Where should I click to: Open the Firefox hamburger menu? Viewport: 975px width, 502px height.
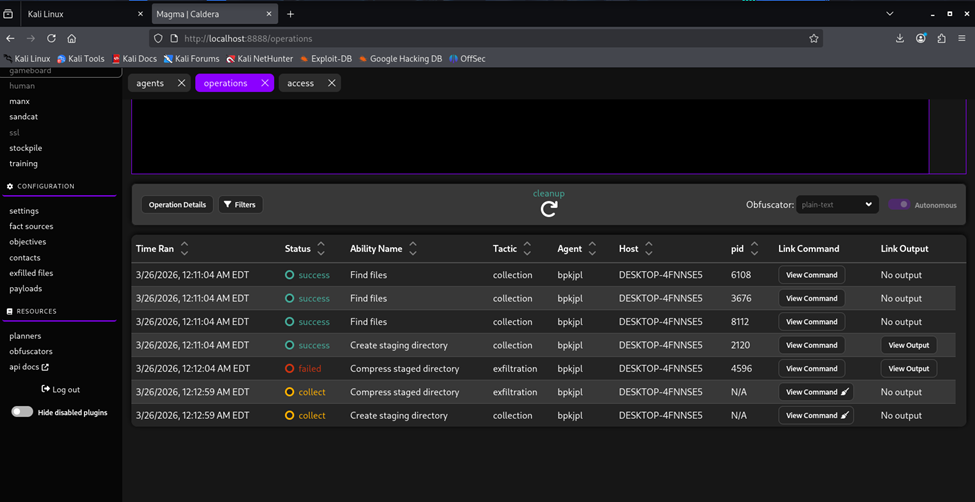click(x=961, y=38)
